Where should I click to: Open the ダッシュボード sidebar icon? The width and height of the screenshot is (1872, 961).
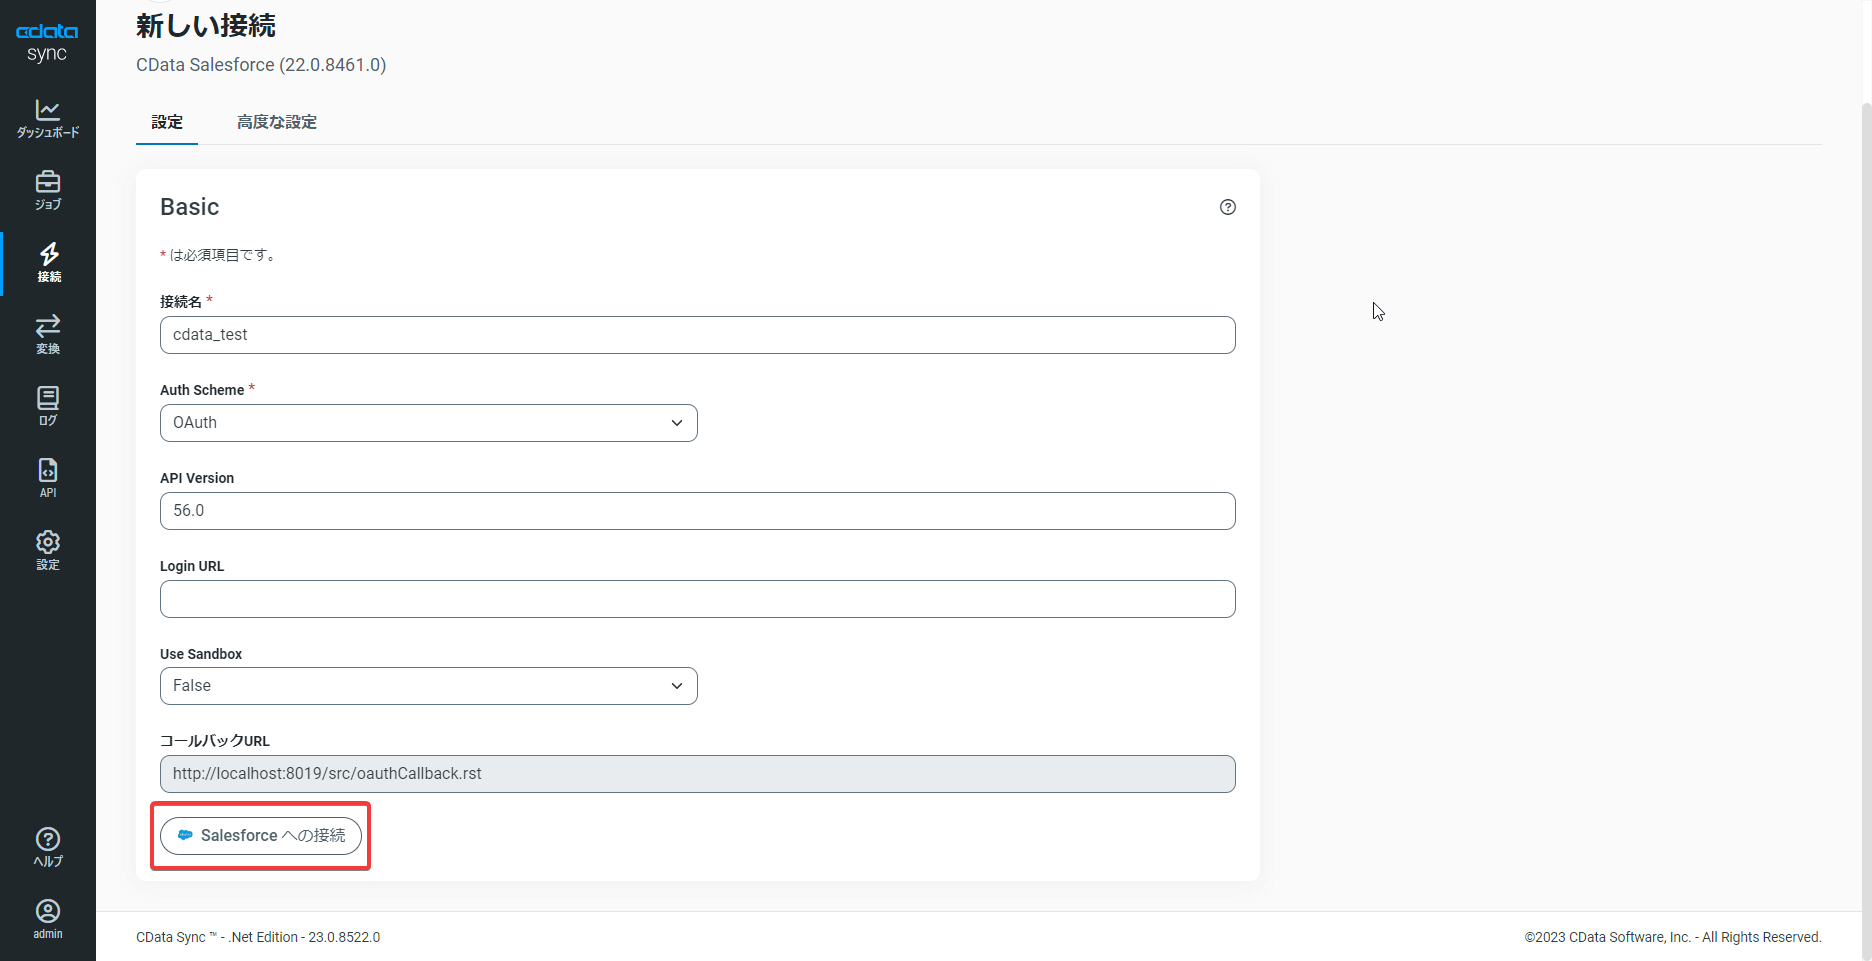[47, 119]
